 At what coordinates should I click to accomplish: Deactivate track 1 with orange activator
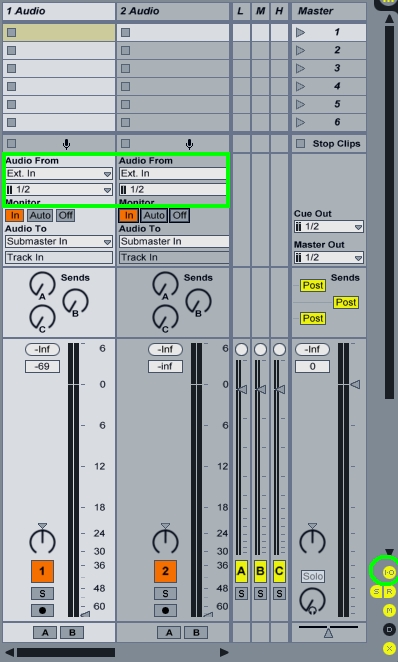(x=42, y=571)
